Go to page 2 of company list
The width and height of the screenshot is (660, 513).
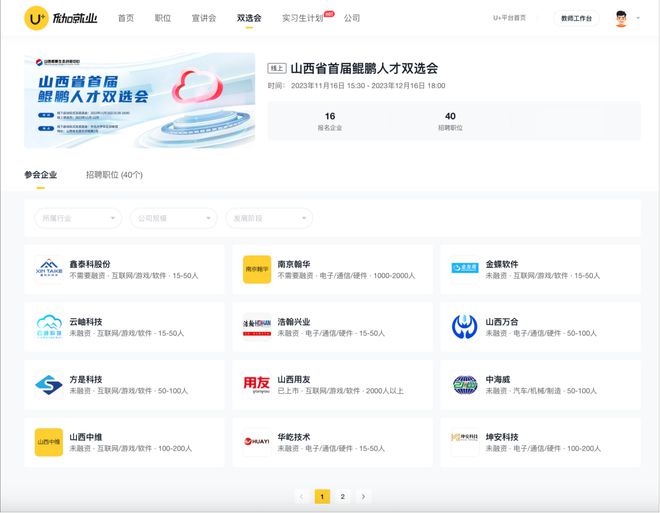point(342,496)
